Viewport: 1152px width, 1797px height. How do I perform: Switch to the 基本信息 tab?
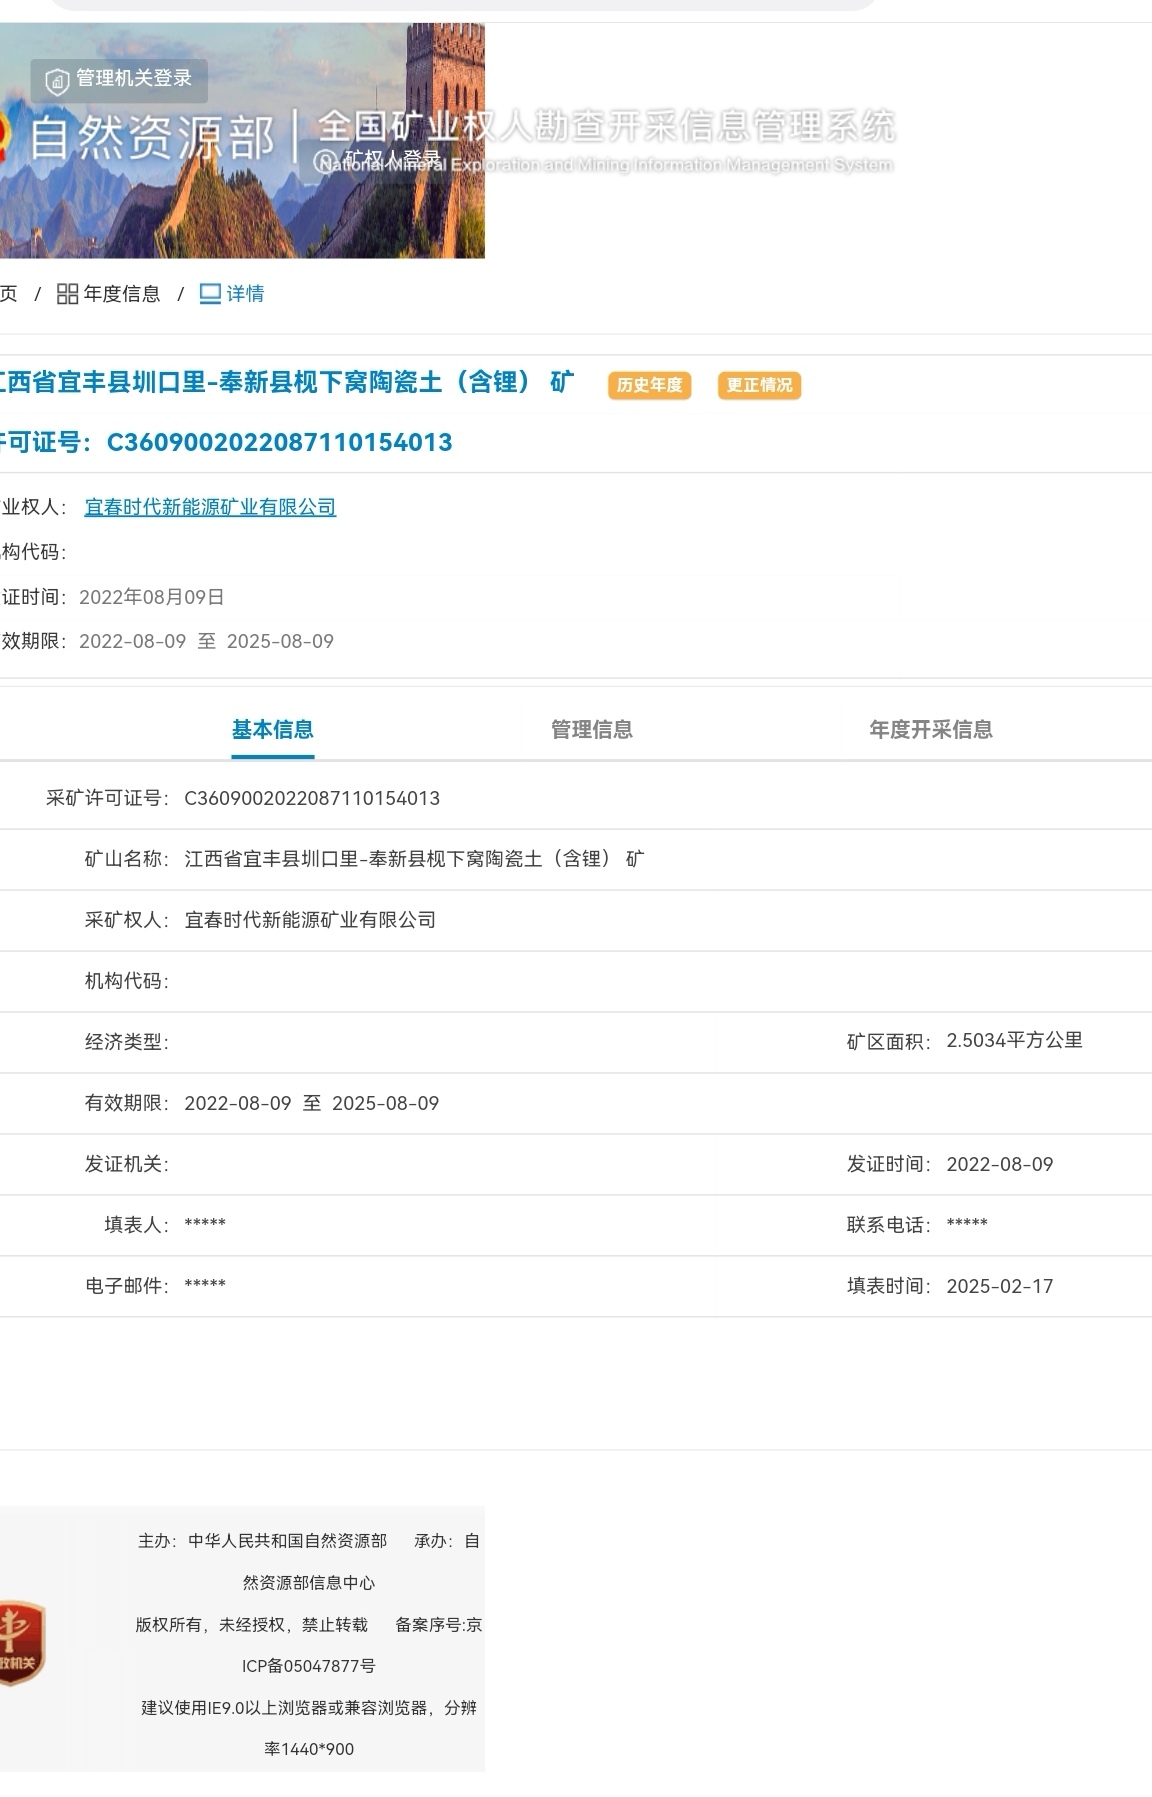click(273, 730)
